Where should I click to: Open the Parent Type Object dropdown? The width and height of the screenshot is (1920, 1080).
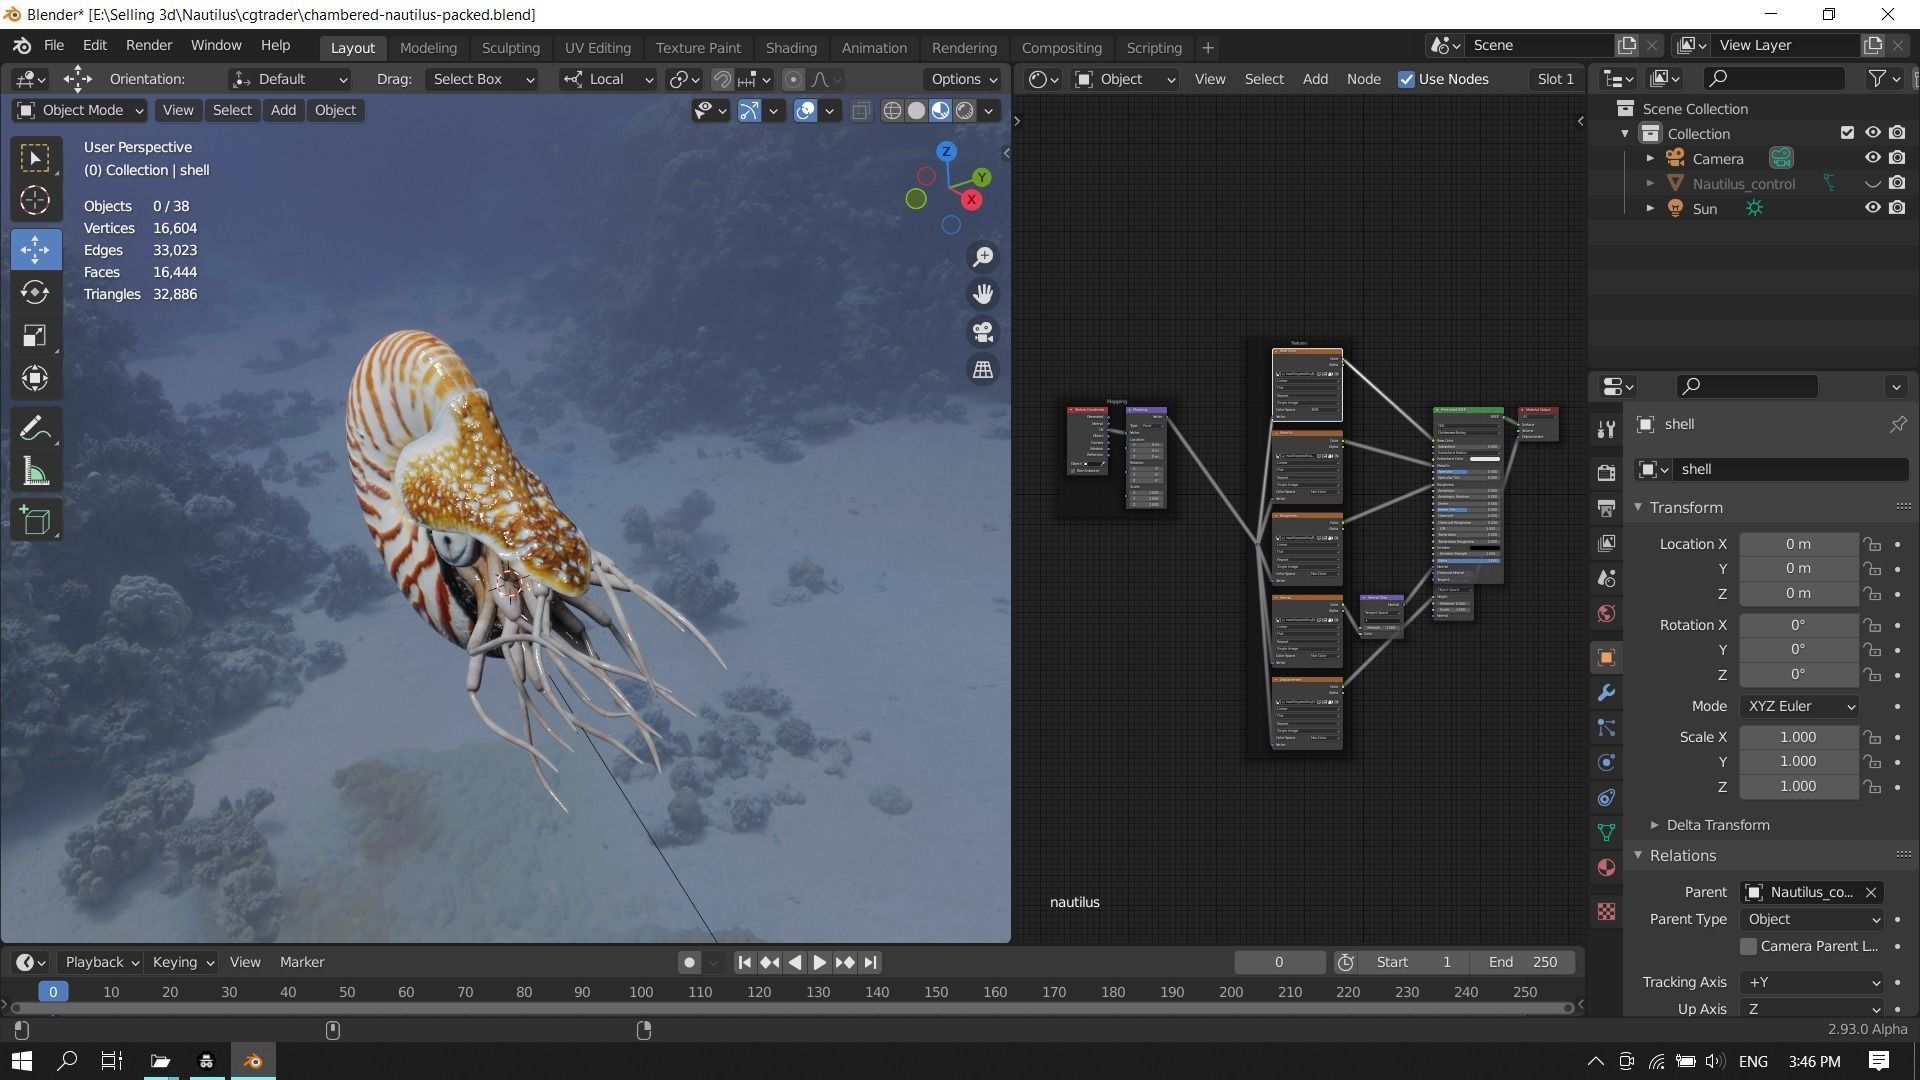coord(1813,919)
